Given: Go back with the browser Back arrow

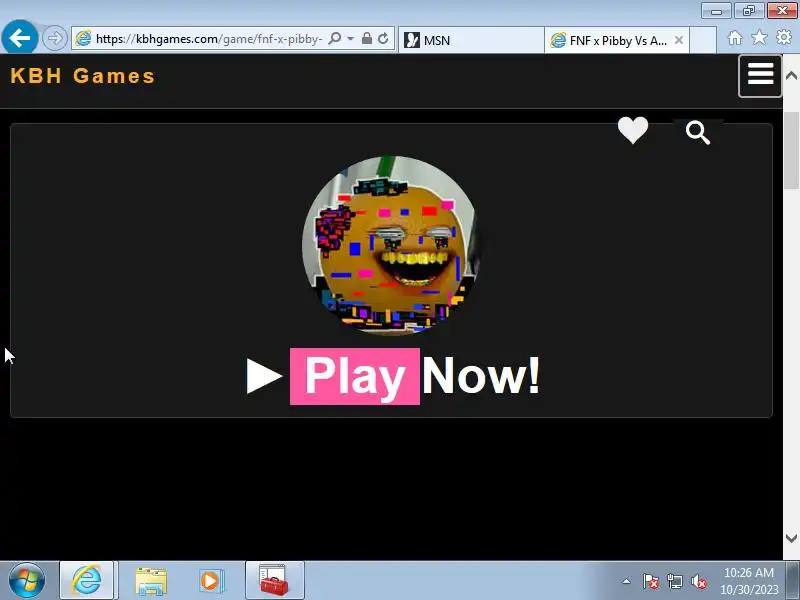Looking at the screenshot, I should coord(19,37).
